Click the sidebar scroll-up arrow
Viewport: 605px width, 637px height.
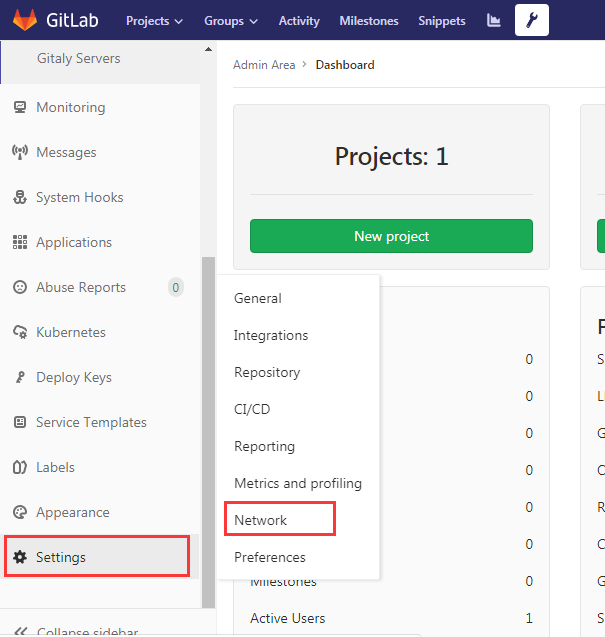click(x=208, y=49)
